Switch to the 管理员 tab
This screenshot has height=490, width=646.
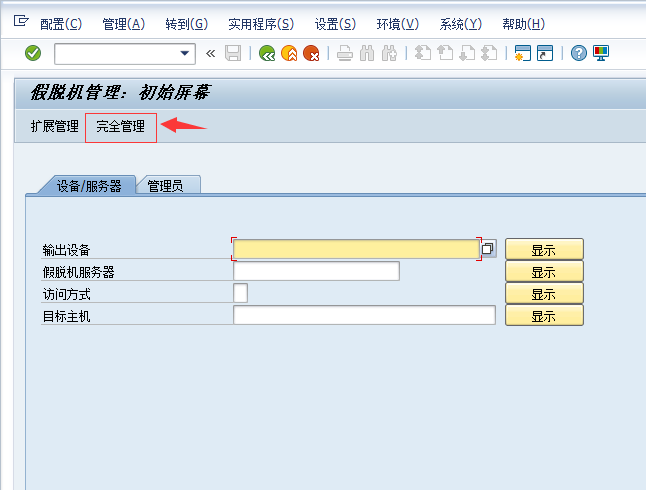tap(165, 186)
